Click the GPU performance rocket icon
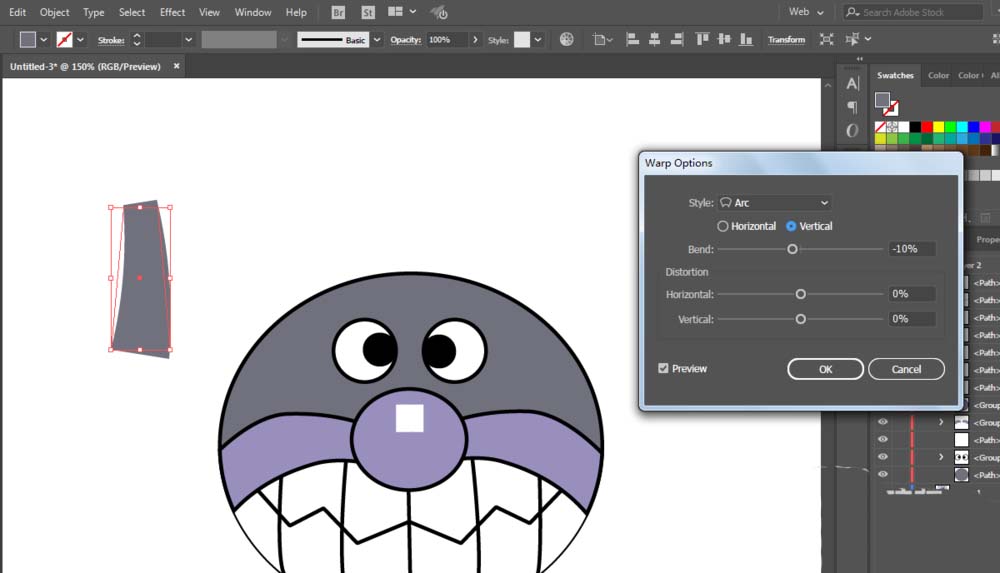 439,12
